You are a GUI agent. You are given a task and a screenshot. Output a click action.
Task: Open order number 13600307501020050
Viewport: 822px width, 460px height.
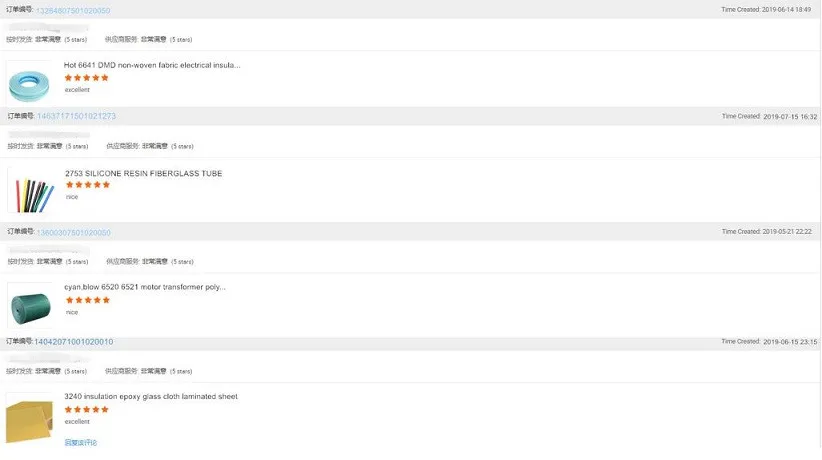point(73,232)
